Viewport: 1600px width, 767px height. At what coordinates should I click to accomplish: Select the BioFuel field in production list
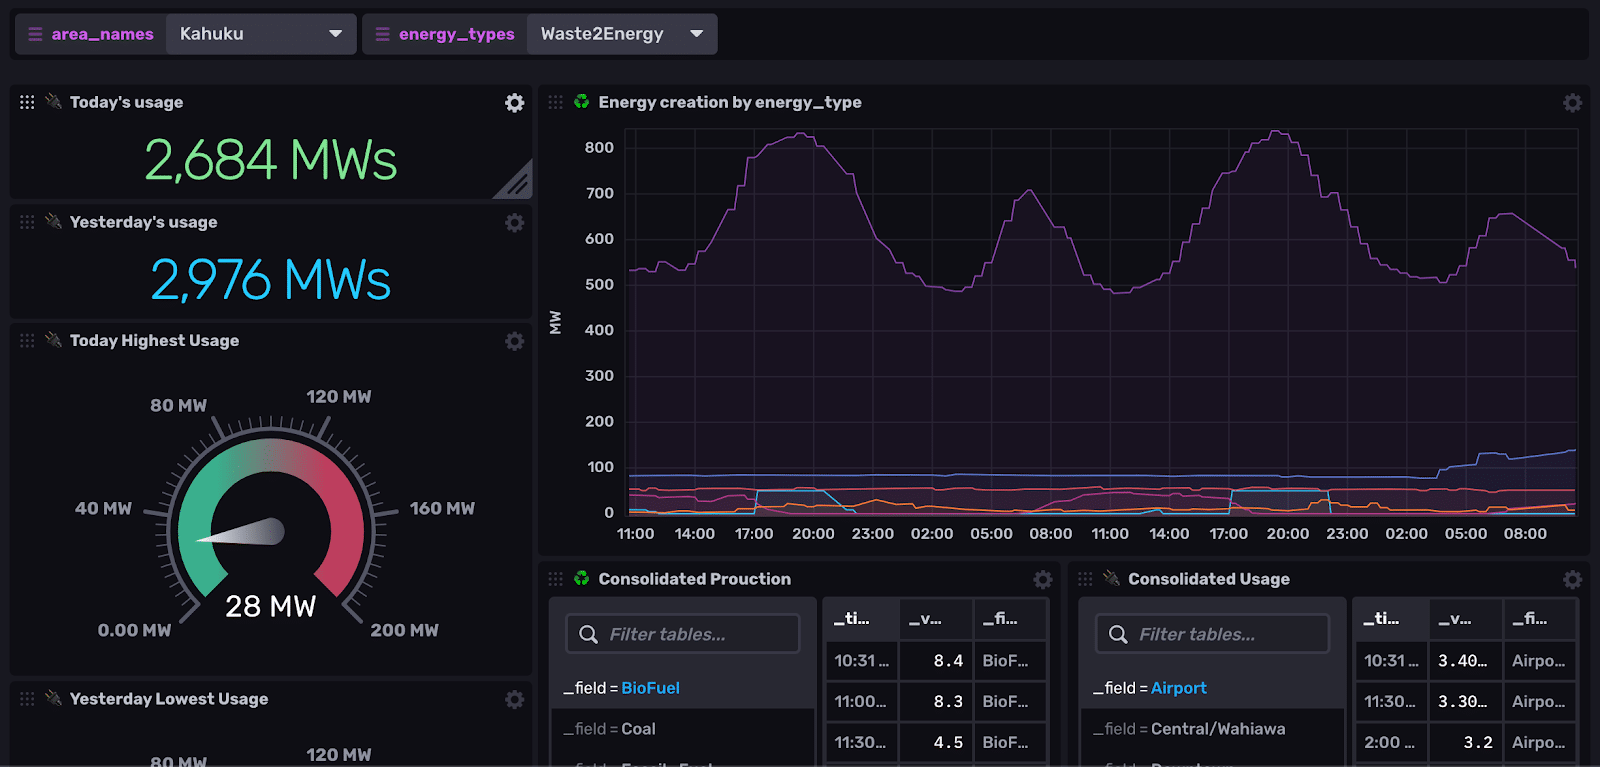click(x=650, y=688)
